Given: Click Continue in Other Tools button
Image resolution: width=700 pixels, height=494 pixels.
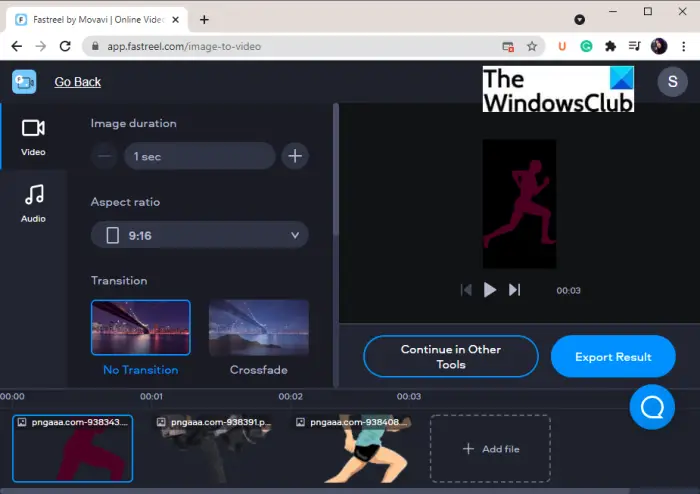Looking at the screenshot, I should coord(451,357).
